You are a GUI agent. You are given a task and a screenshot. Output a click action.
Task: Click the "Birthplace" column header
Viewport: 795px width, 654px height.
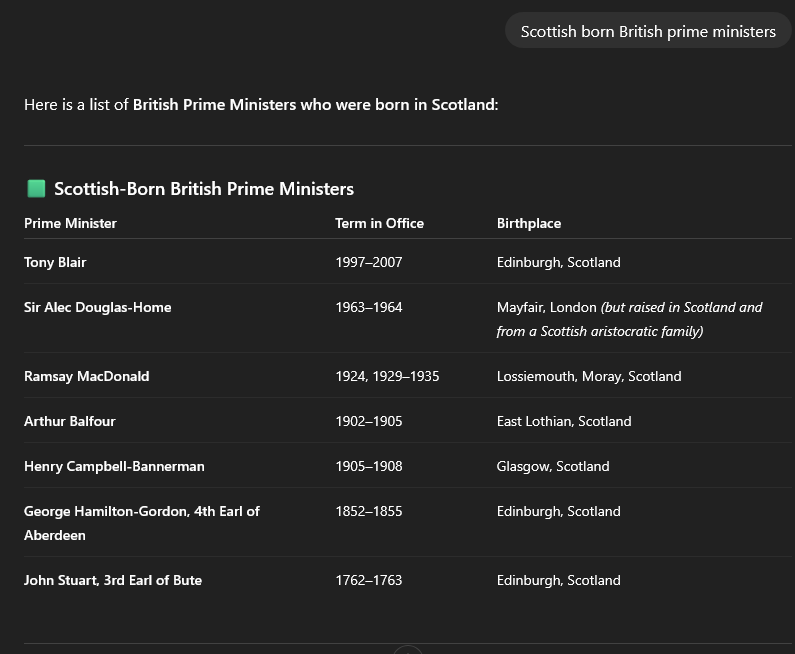pos(529,224)
